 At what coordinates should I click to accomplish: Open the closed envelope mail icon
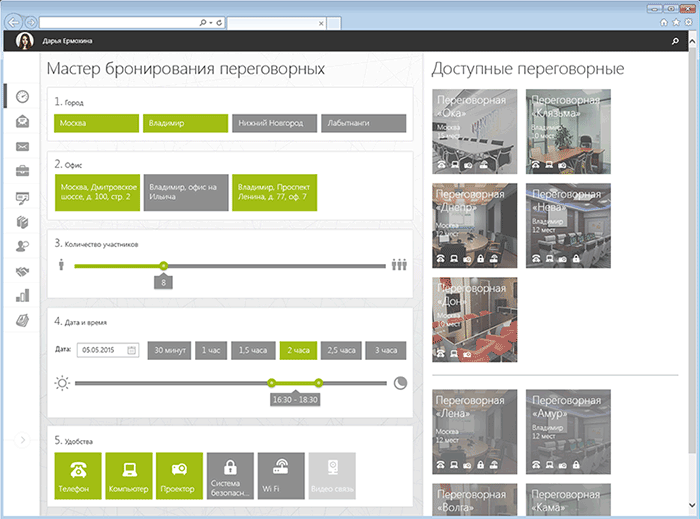click(22, 146)
